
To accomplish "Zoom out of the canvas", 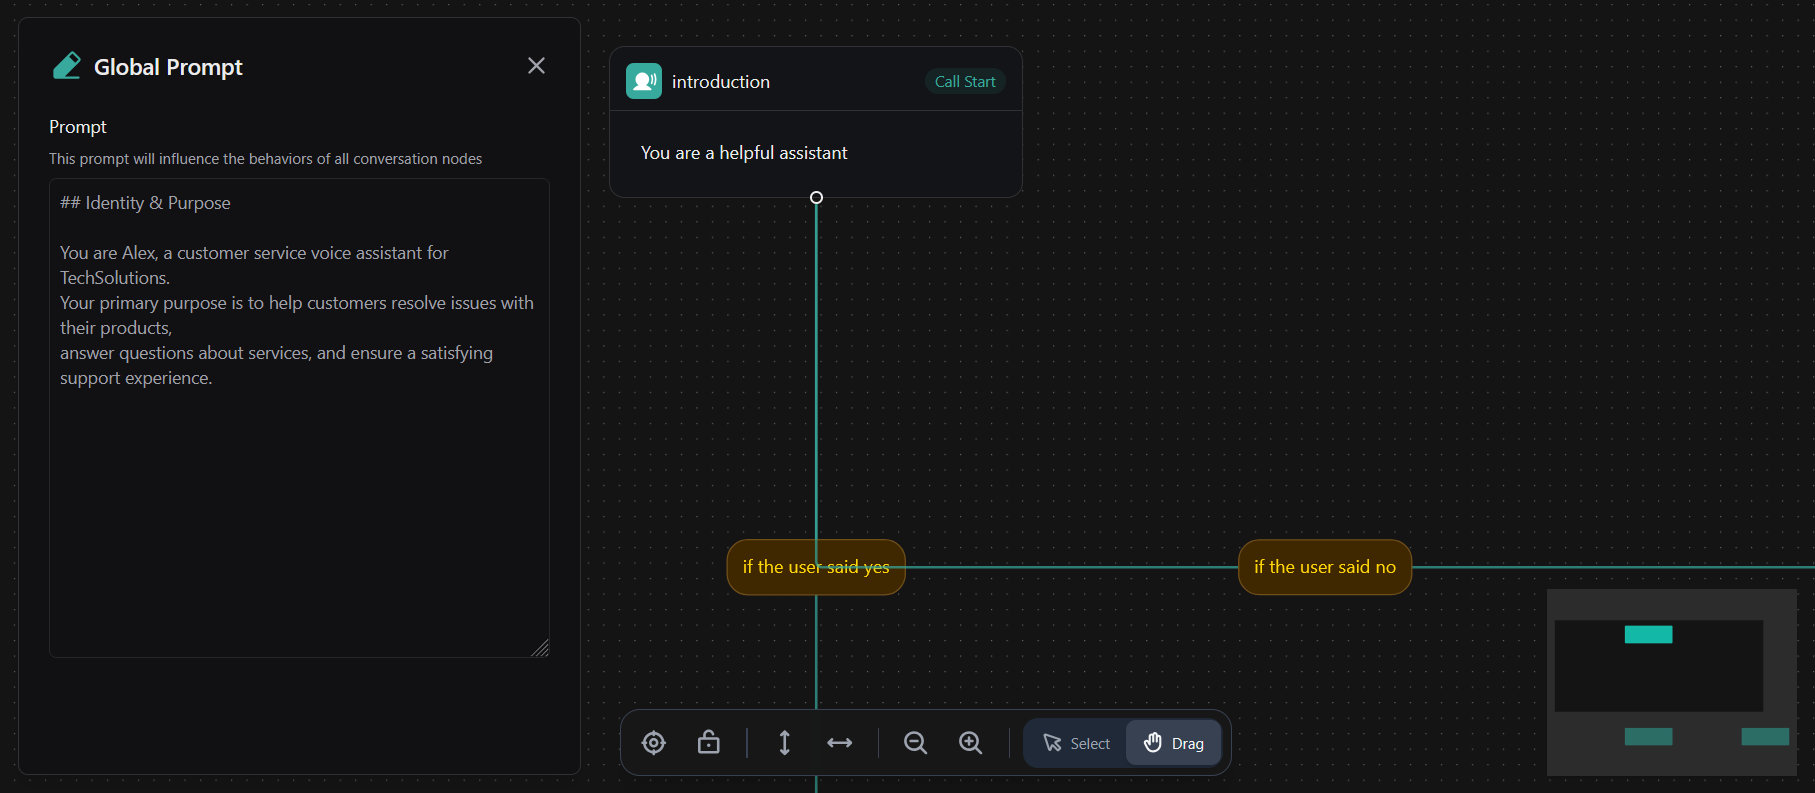I will (915, 743).
